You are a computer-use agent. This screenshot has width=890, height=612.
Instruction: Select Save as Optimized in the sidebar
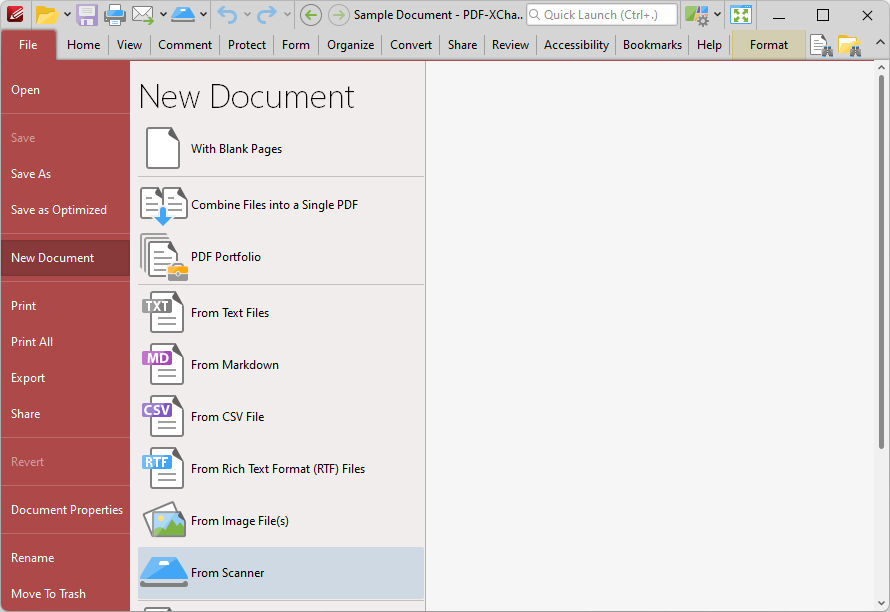(x=65, y=209)
